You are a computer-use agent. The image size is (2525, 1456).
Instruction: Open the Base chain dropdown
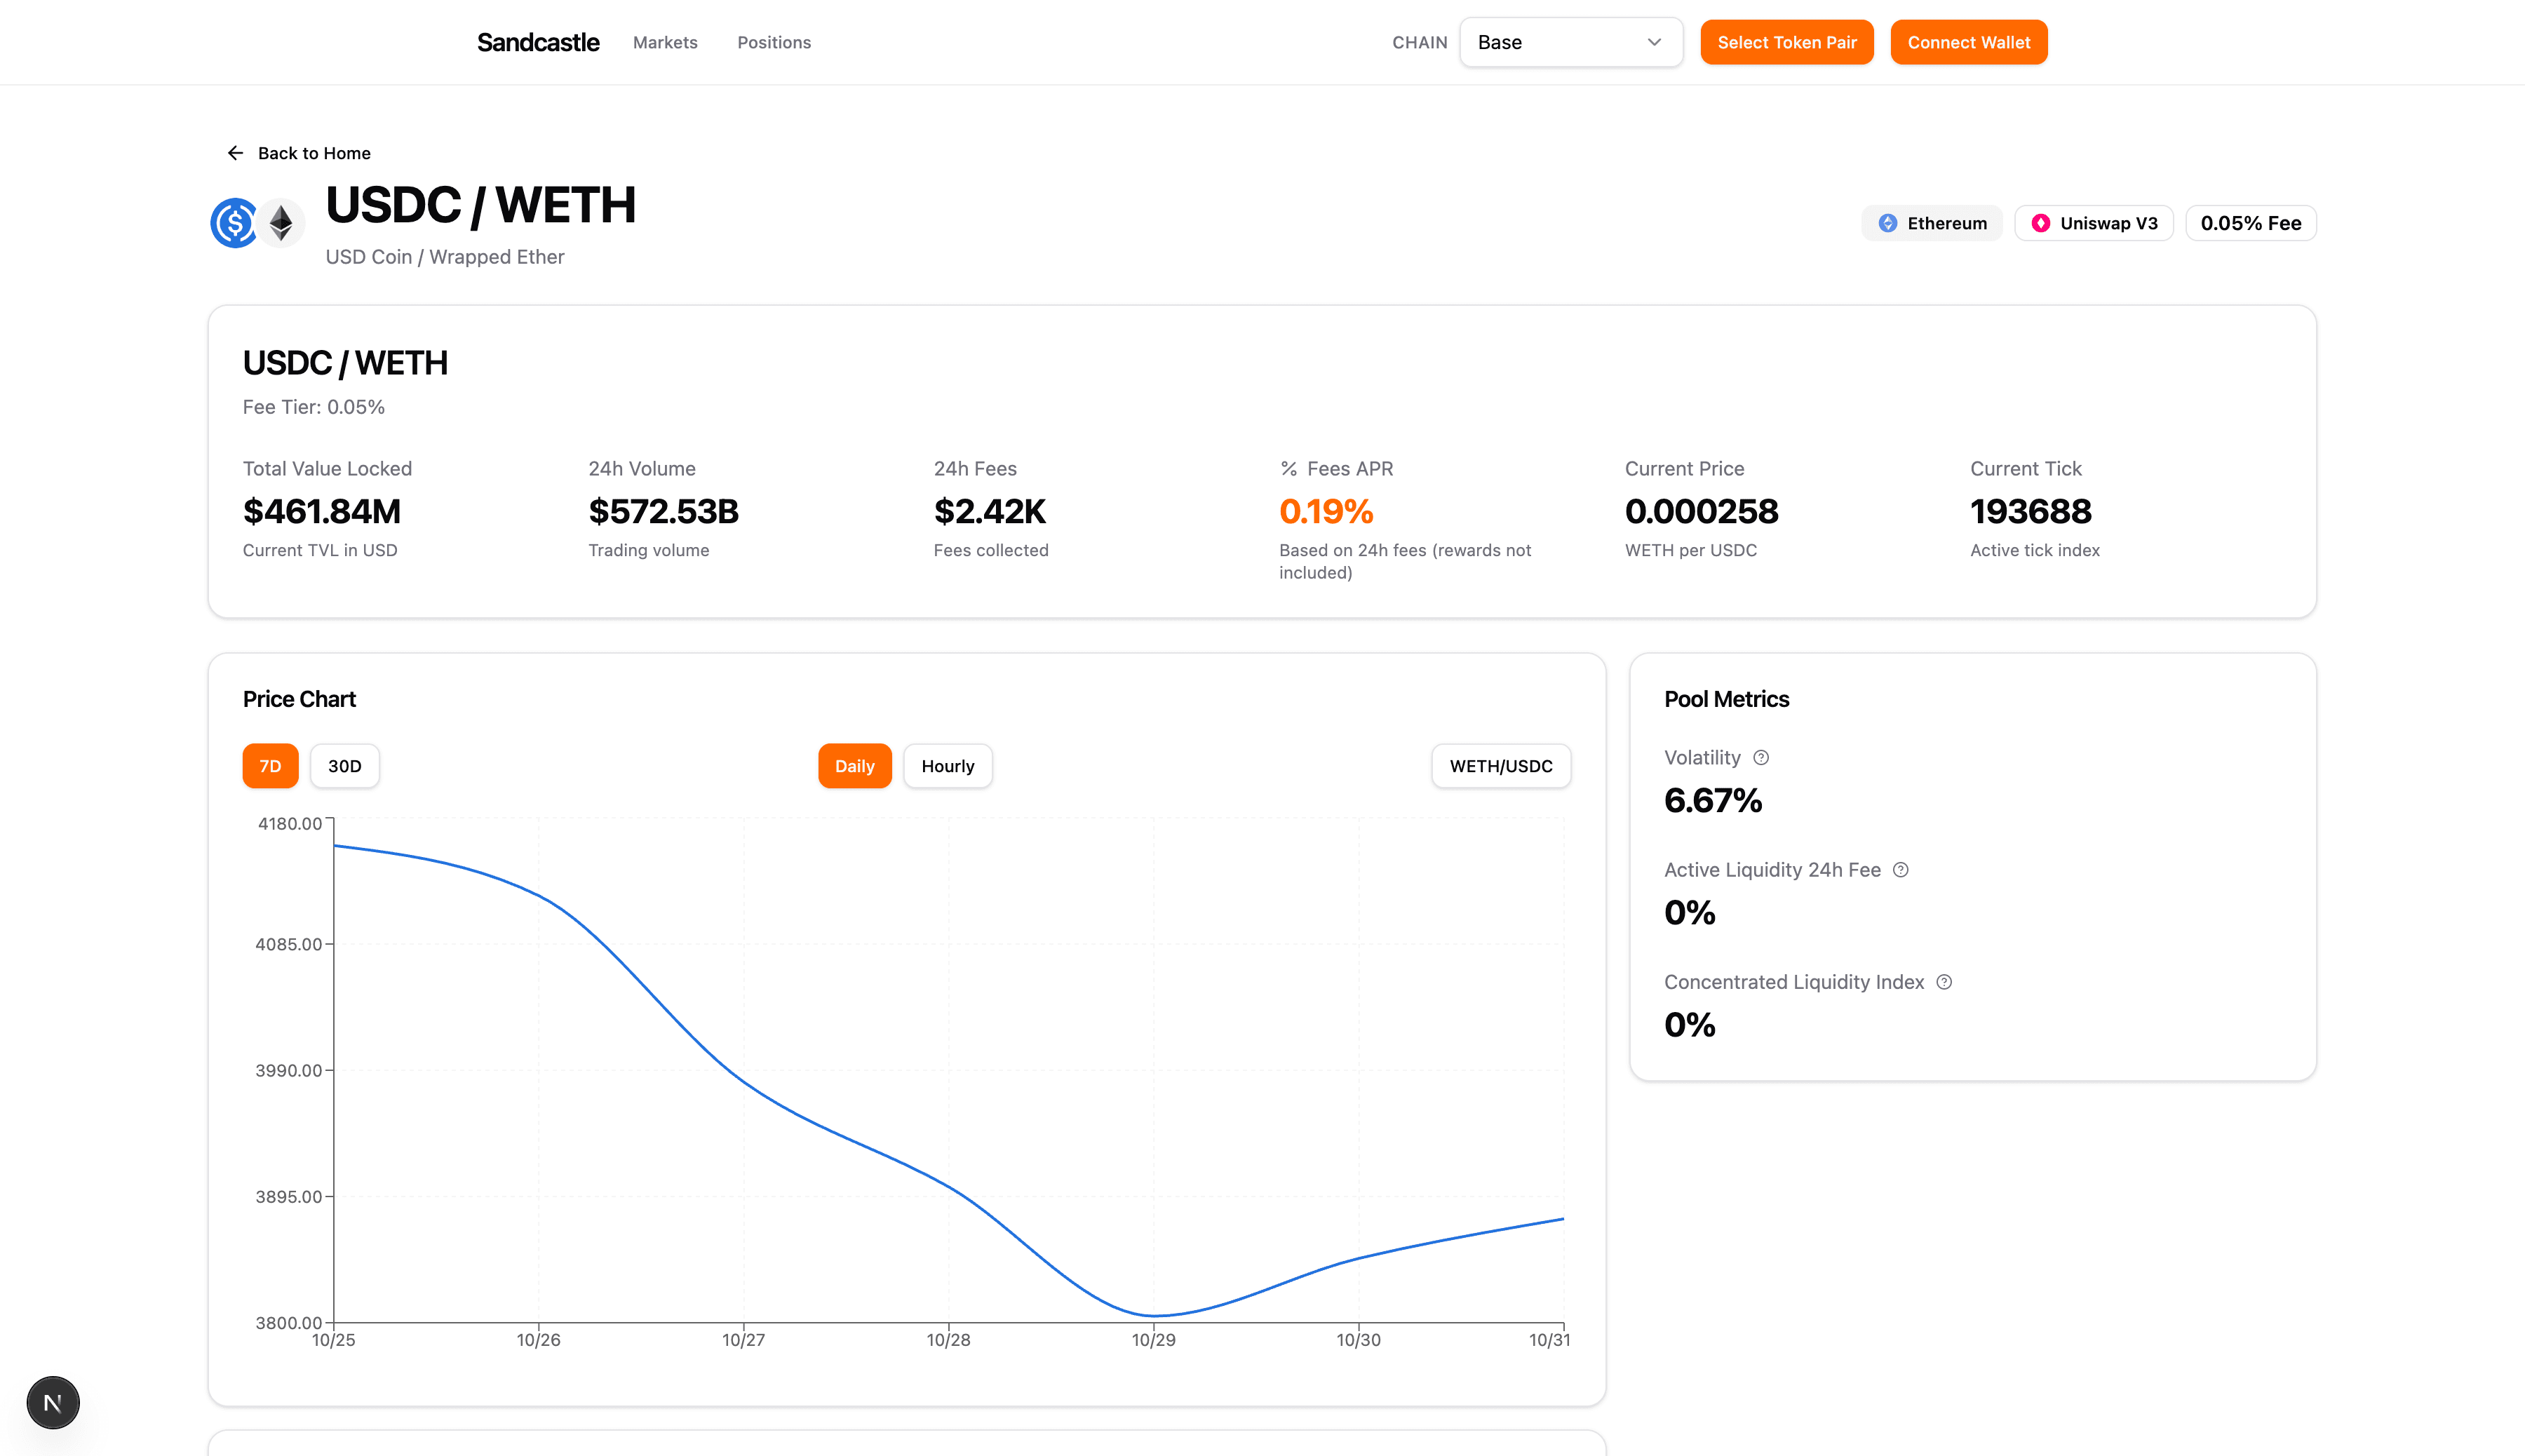click(1570, 42)
